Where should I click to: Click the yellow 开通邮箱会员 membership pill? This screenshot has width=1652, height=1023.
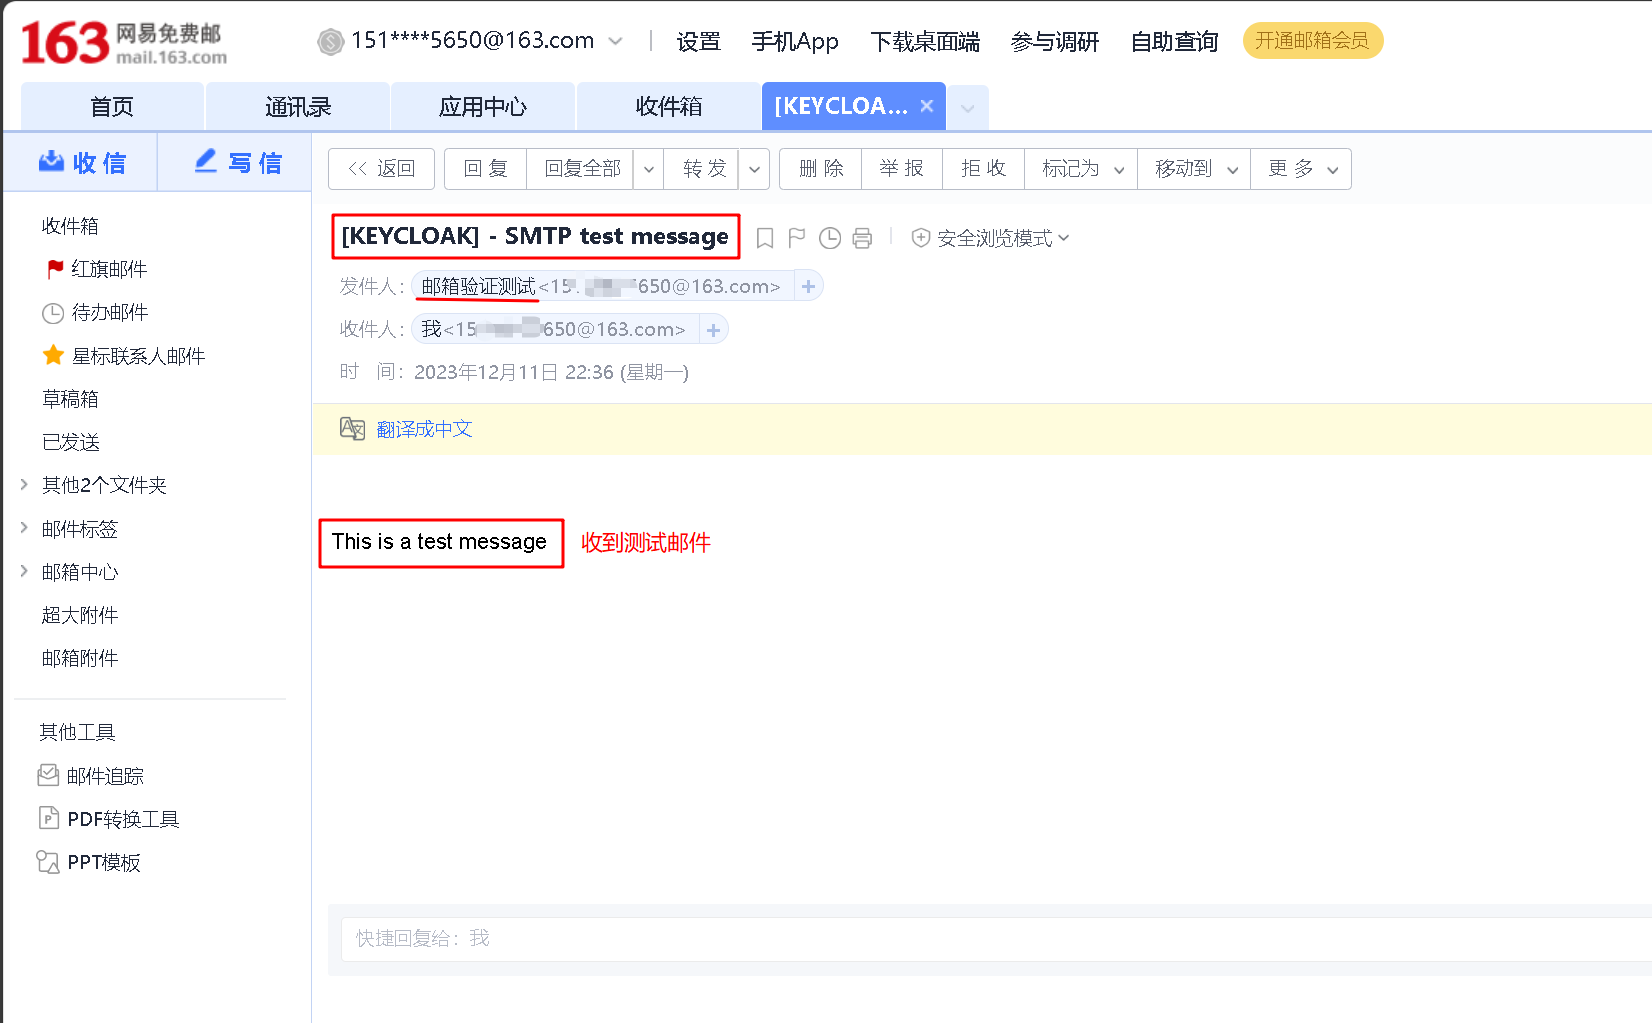click(x=1313, y=40)
